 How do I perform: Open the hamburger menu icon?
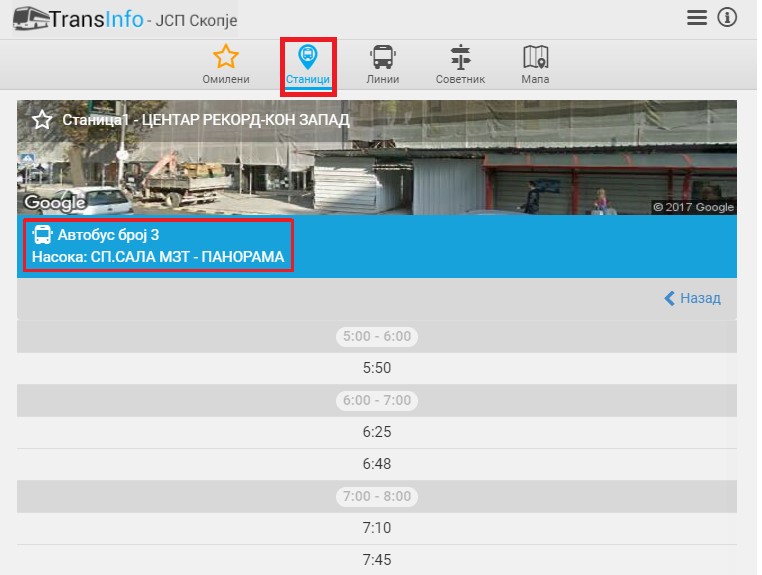[696, 18]
